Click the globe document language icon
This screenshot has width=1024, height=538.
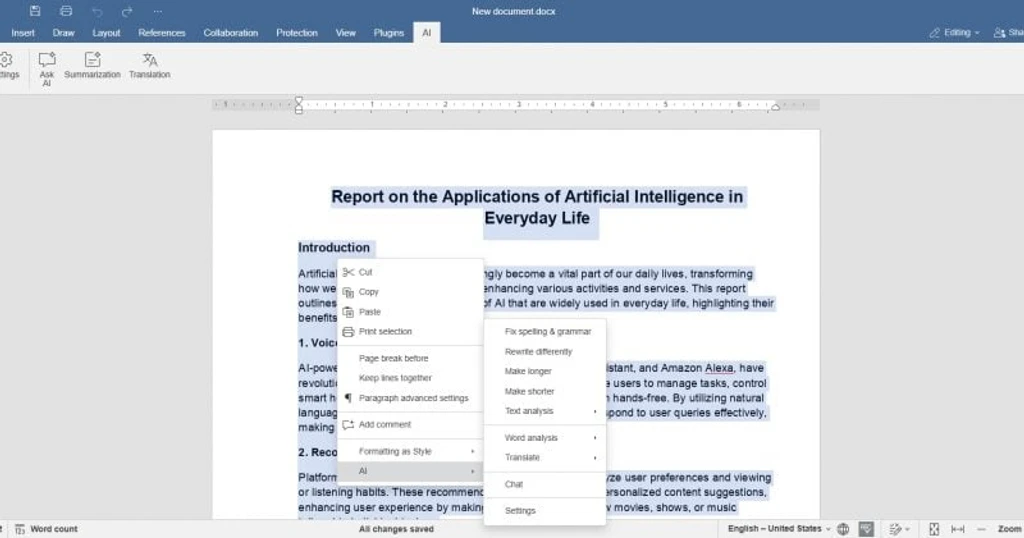(x=843, y=529)
